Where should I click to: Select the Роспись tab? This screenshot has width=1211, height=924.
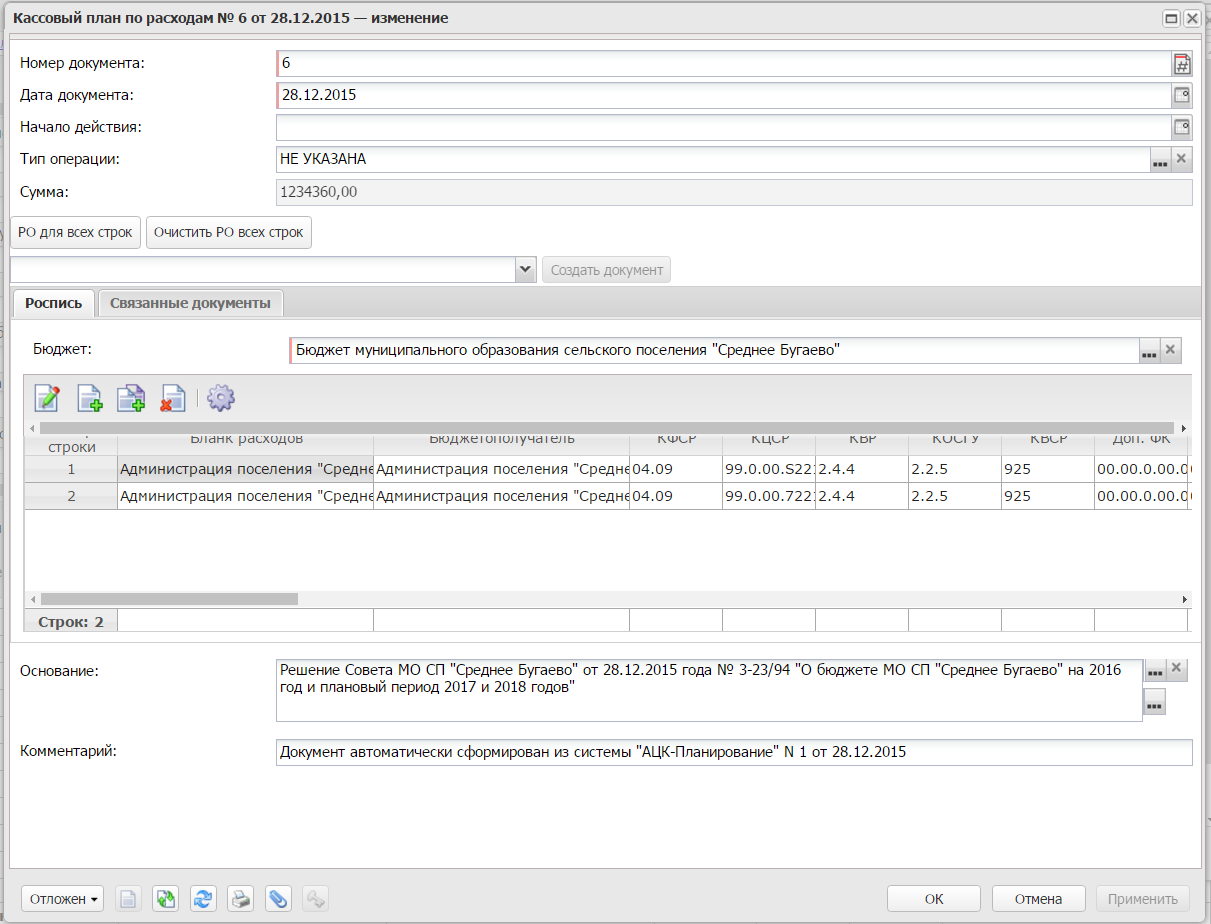pos(53,303)
